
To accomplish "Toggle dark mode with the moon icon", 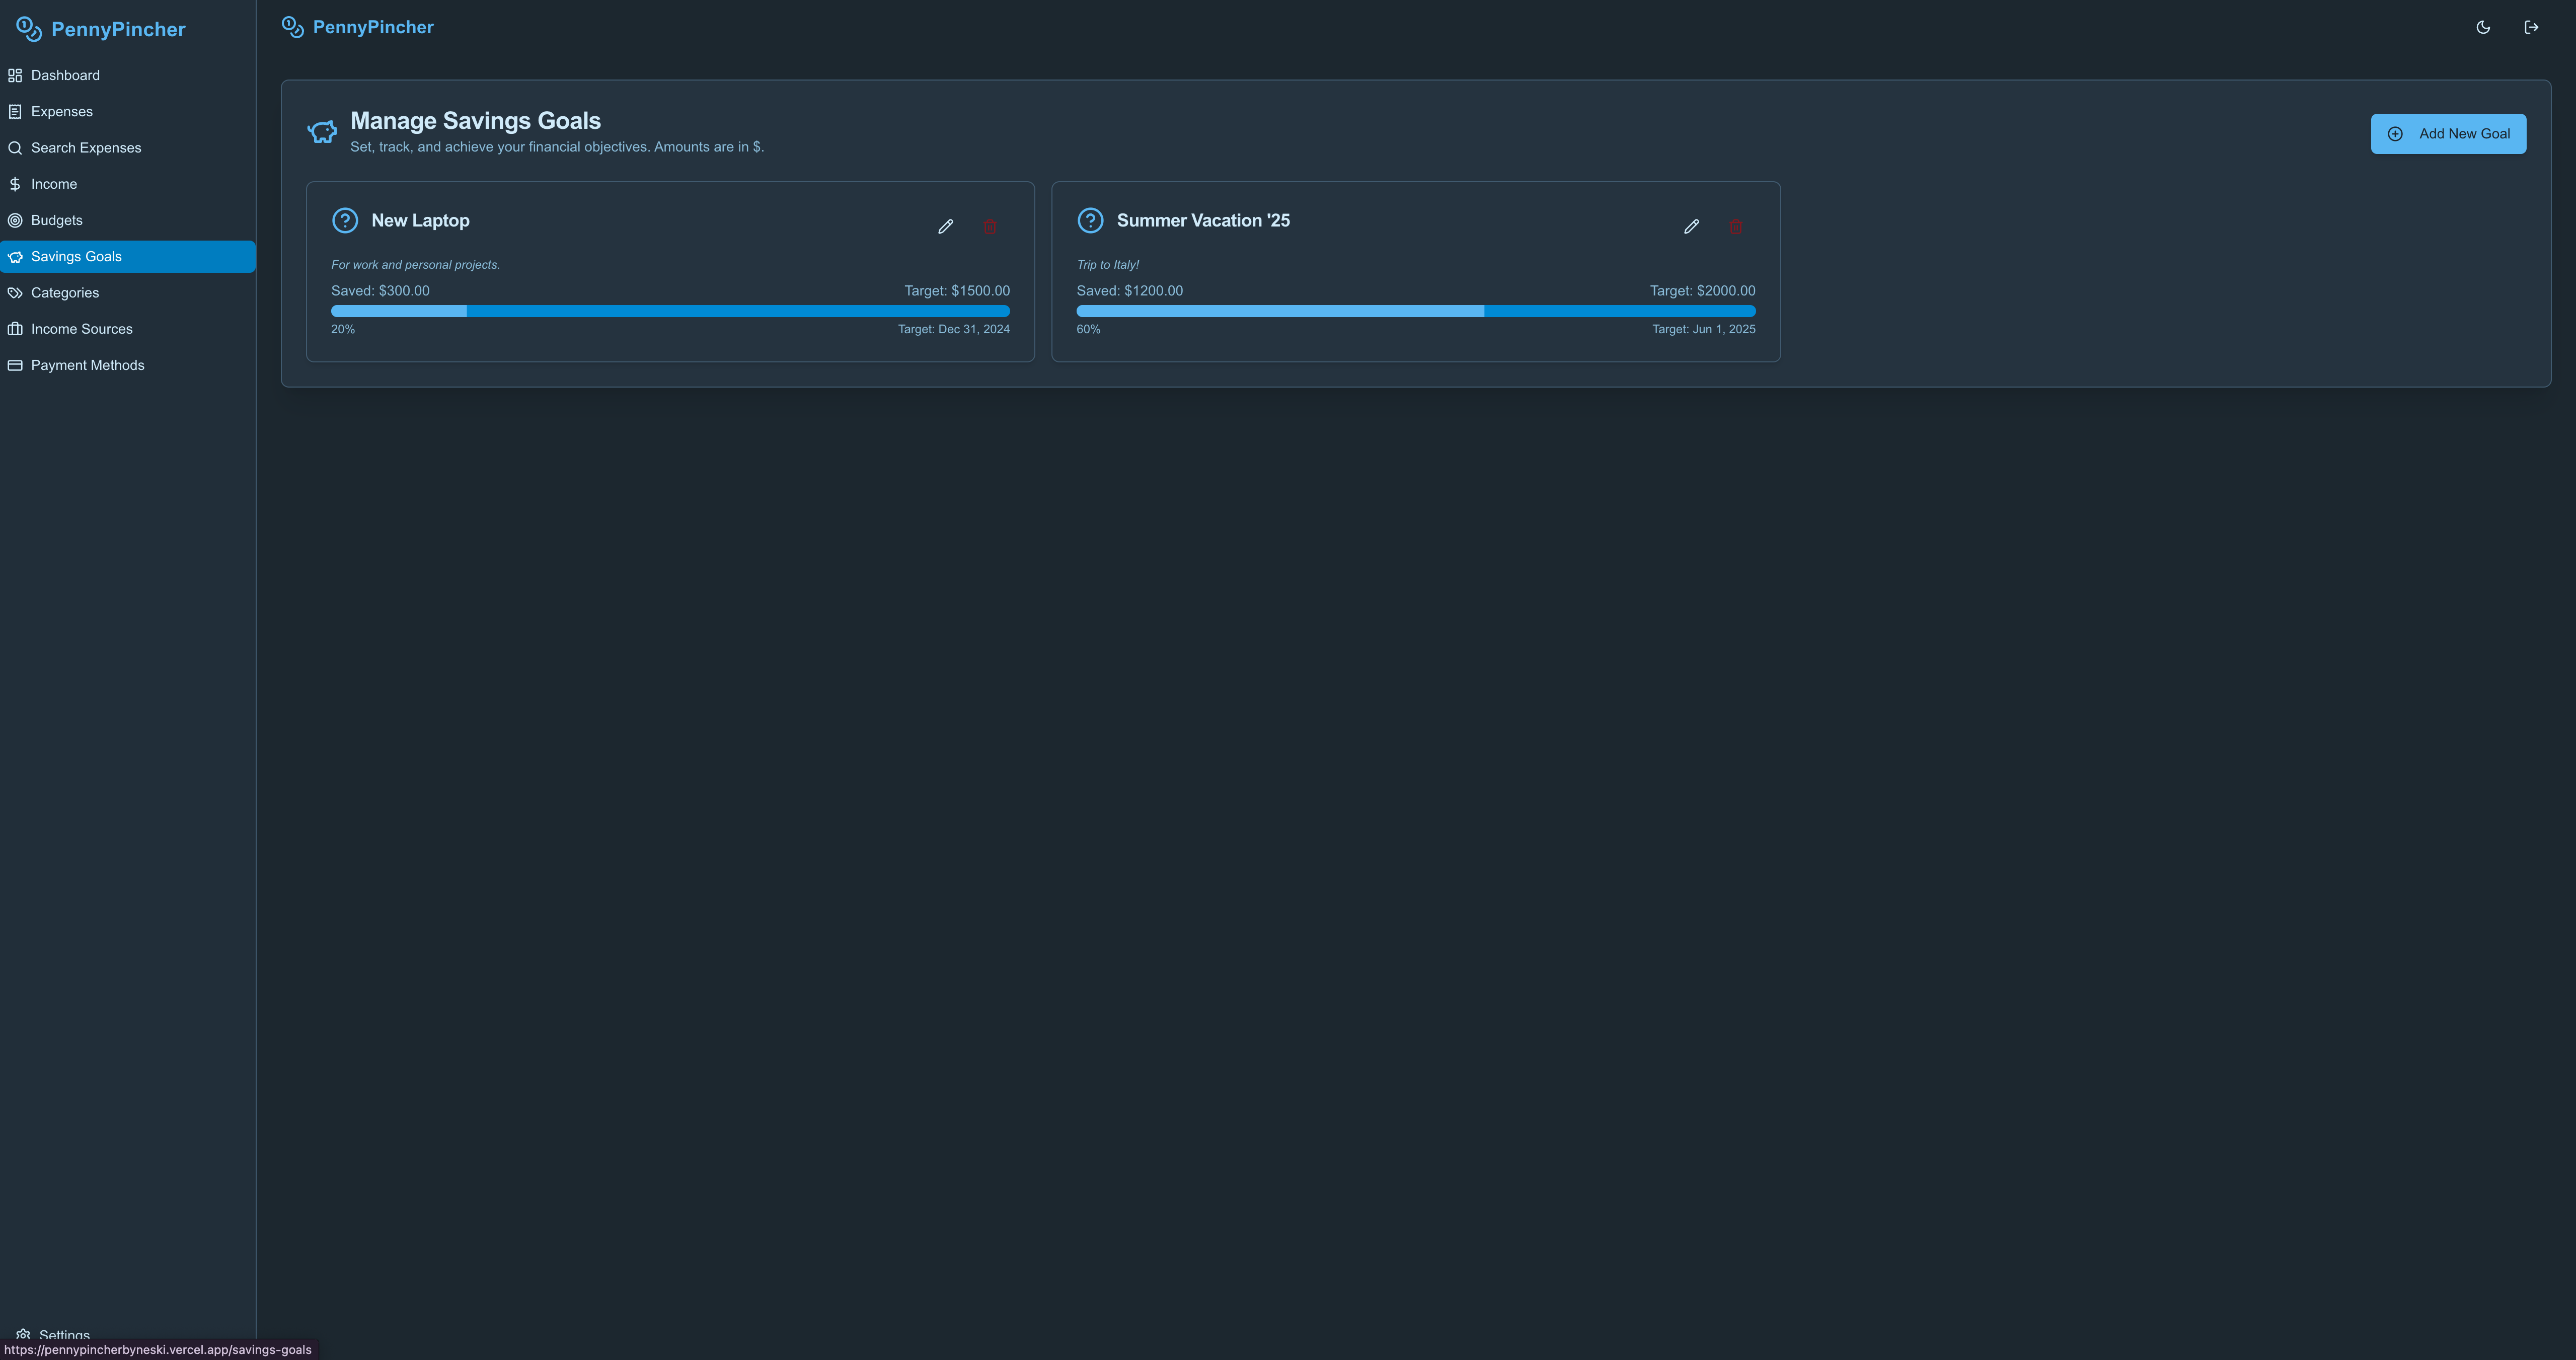I will [2483, 27].
